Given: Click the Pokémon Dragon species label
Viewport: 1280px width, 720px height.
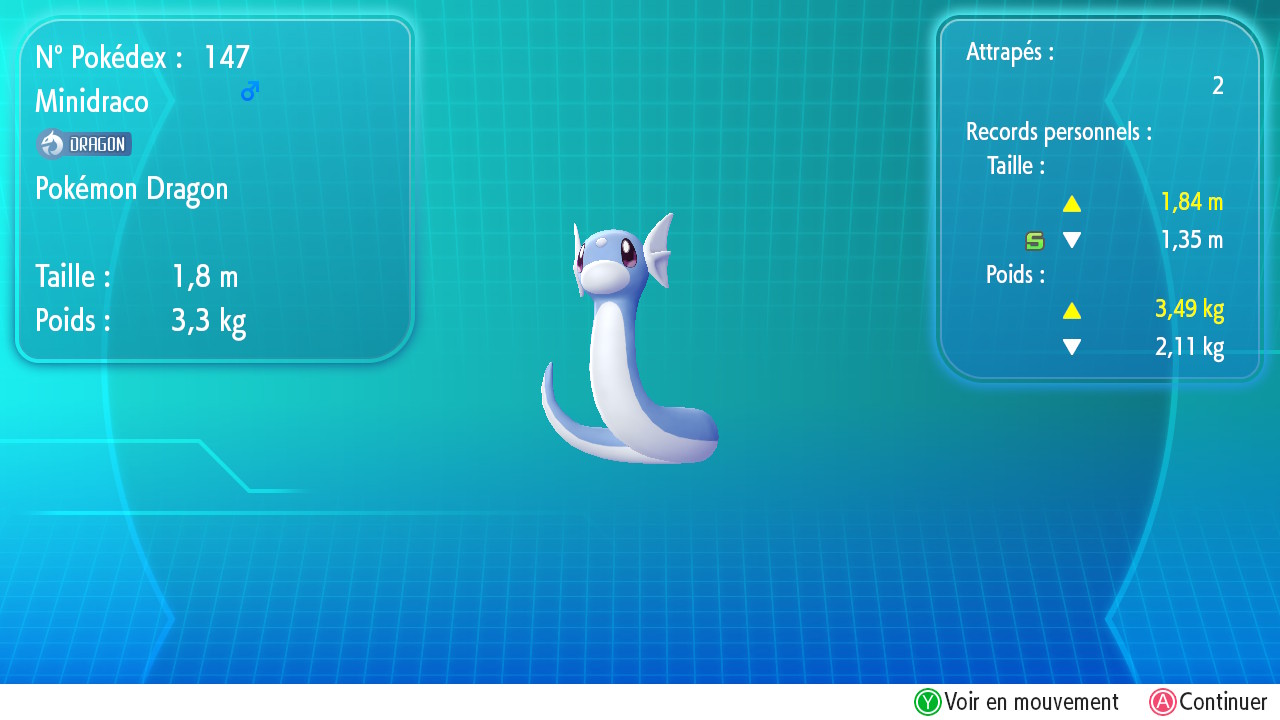Looking at the screenshot, I should point(132,189).
